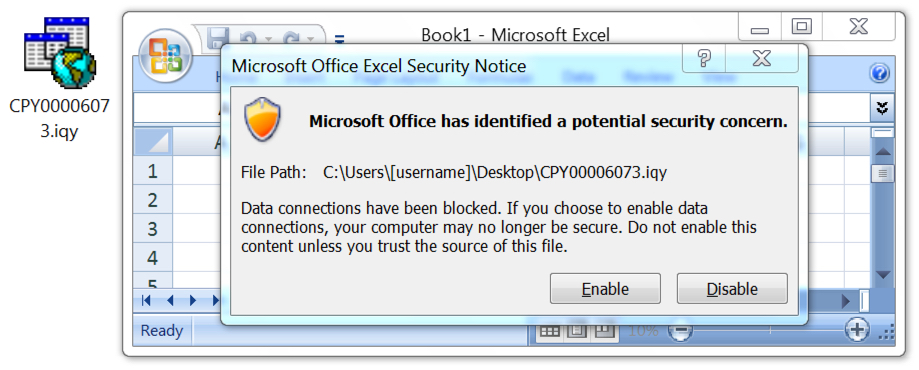Click the round Office Button logo
Screen dimensions: 919x370
tap(165, 56)
